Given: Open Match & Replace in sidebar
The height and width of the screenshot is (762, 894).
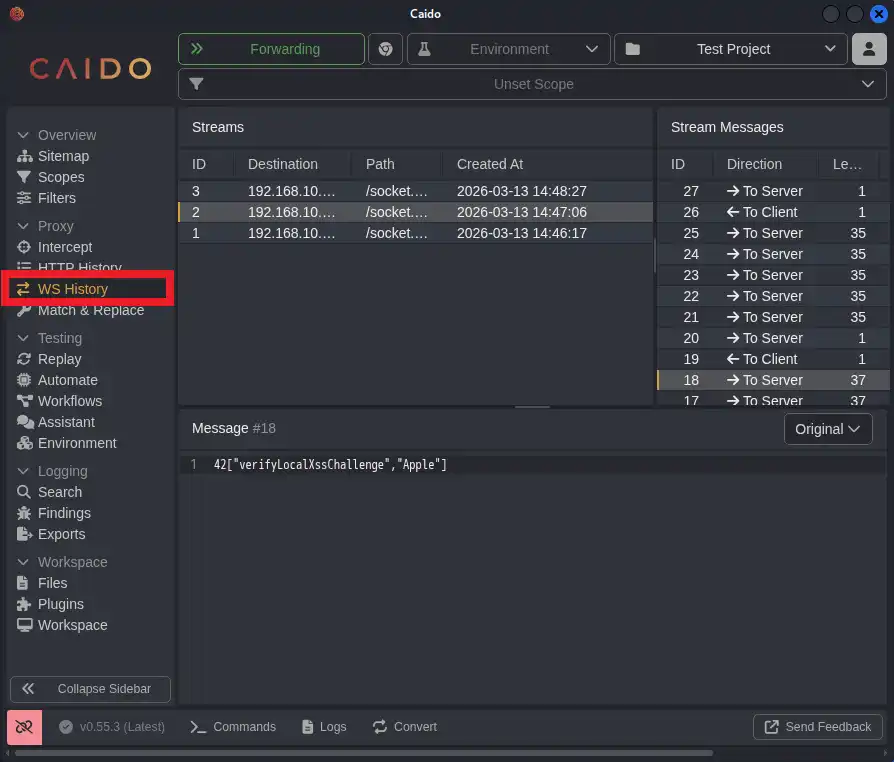Looking at the screenshot, I should point(90,310).
